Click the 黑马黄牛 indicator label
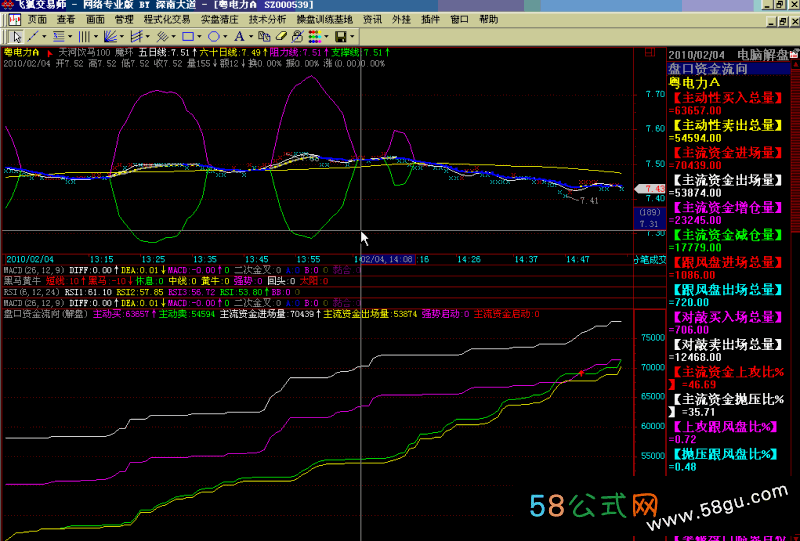This screenshot has height=541, width=800. point(22,281)
